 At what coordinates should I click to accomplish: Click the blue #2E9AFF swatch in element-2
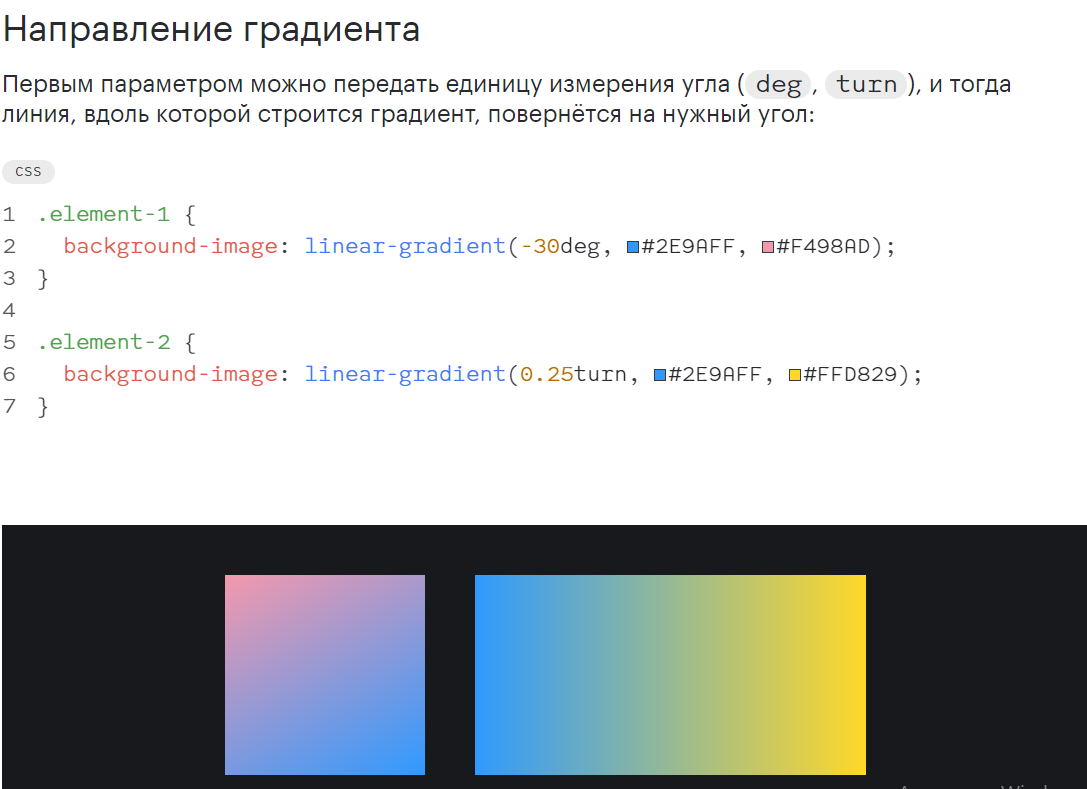659,375
